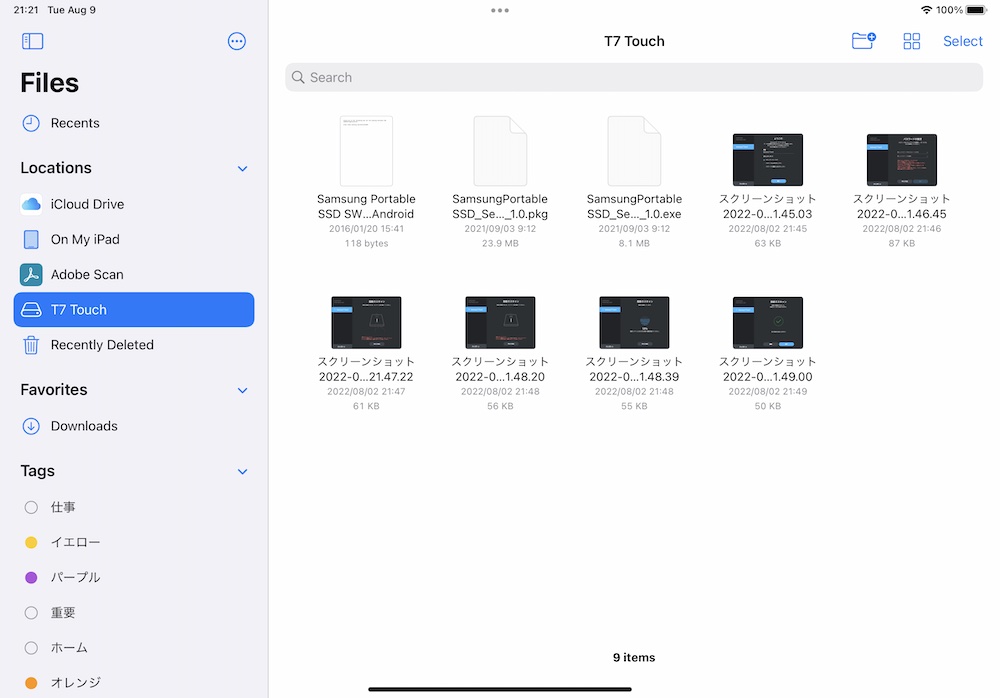Click the magnifying glass search icon
The width and height of the screenshot is (1000, 698).
point(298,77)
